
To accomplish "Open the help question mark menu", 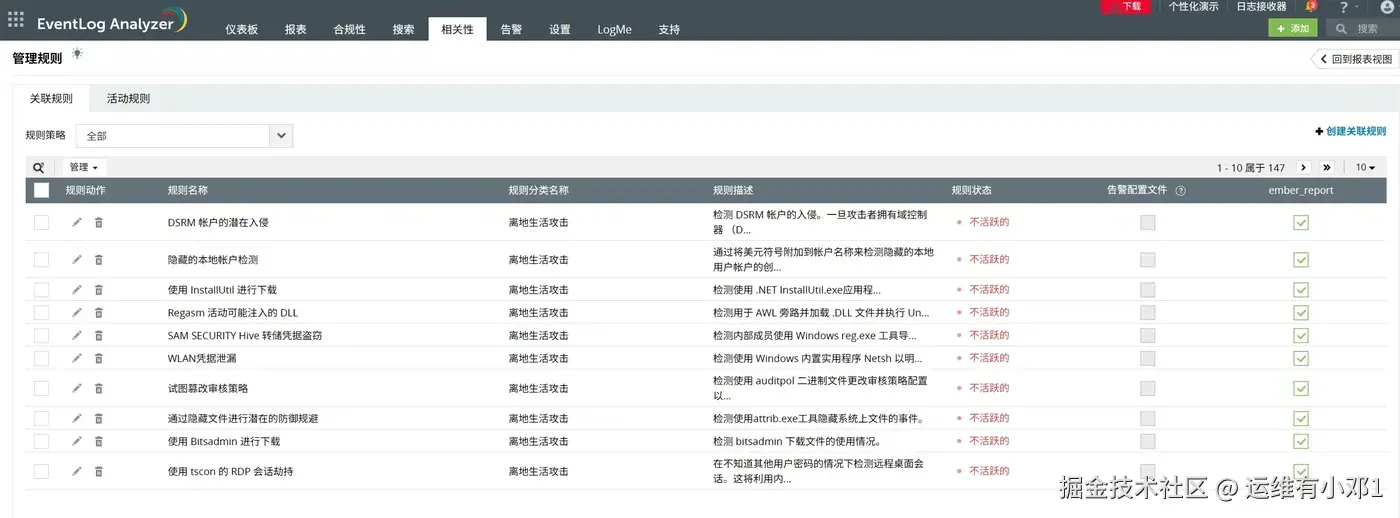I will 1343,7.
